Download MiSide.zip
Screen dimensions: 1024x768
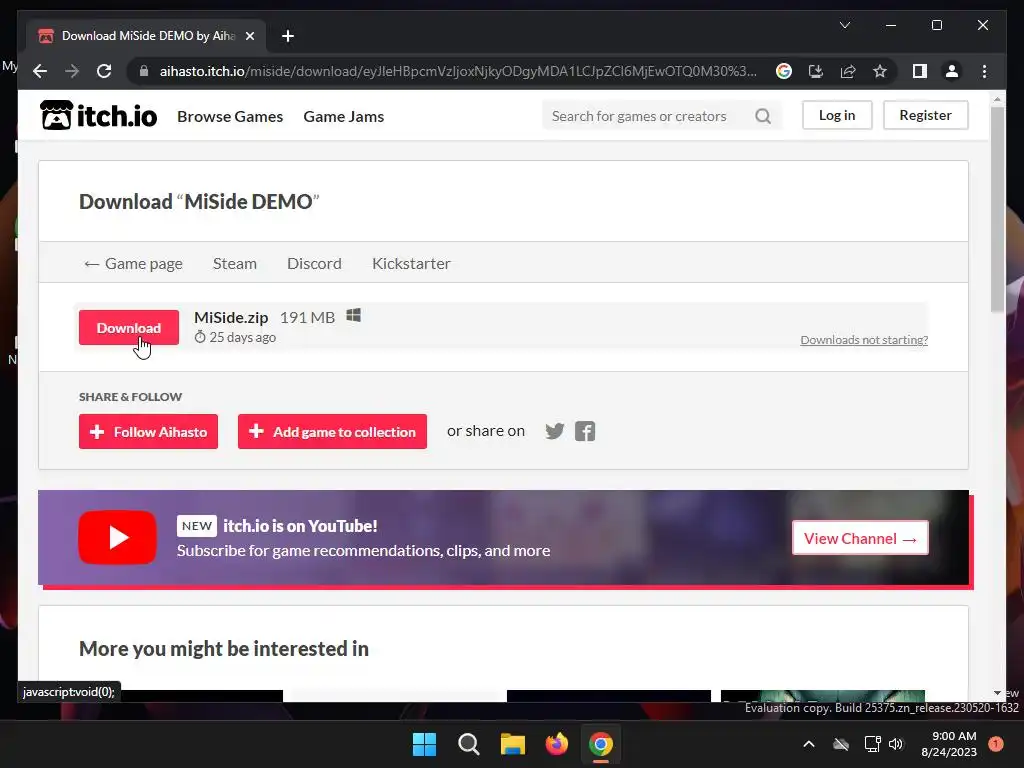point(129,327)
